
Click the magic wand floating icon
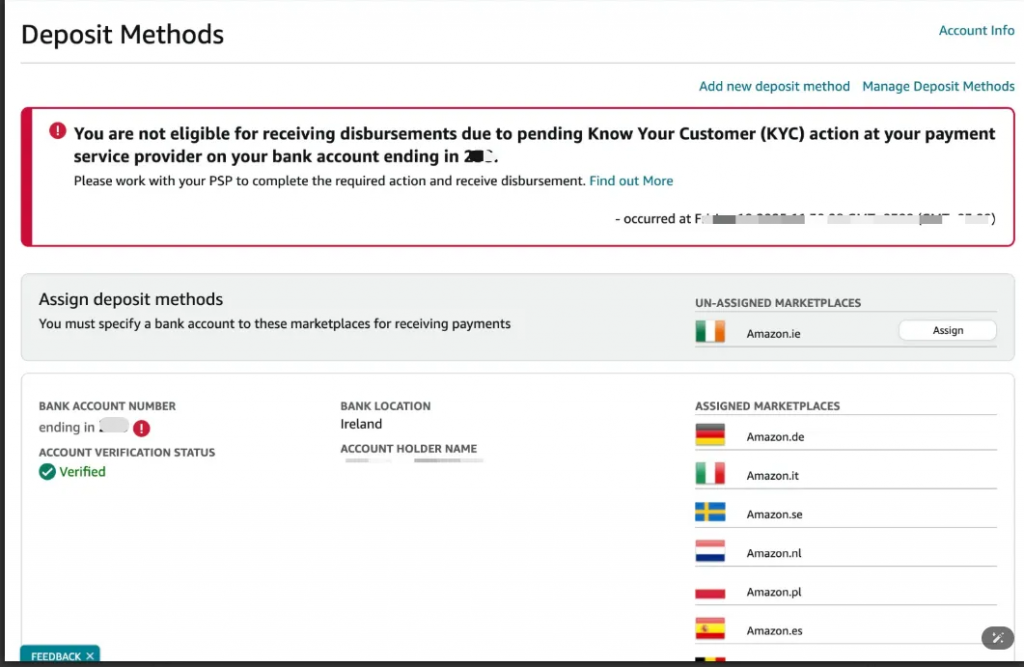997,638
